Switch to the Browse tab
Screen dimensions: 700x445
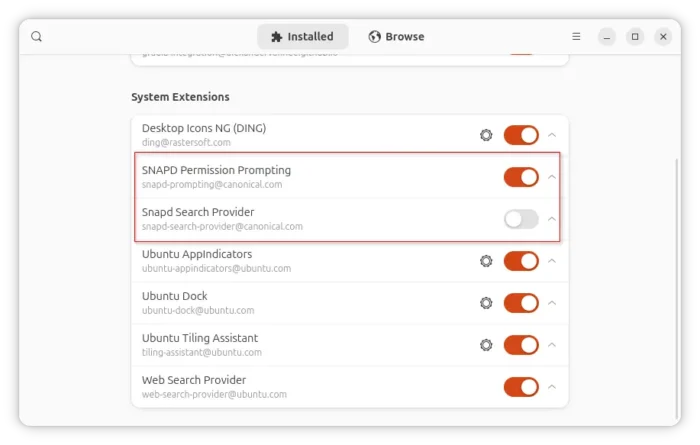(396, 37)
